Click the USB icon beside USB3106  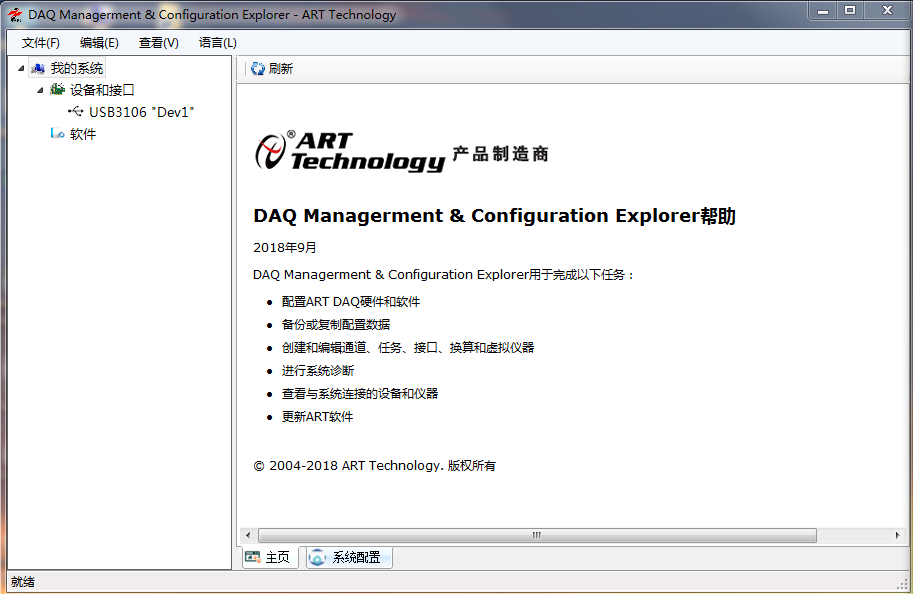[76, 112]
